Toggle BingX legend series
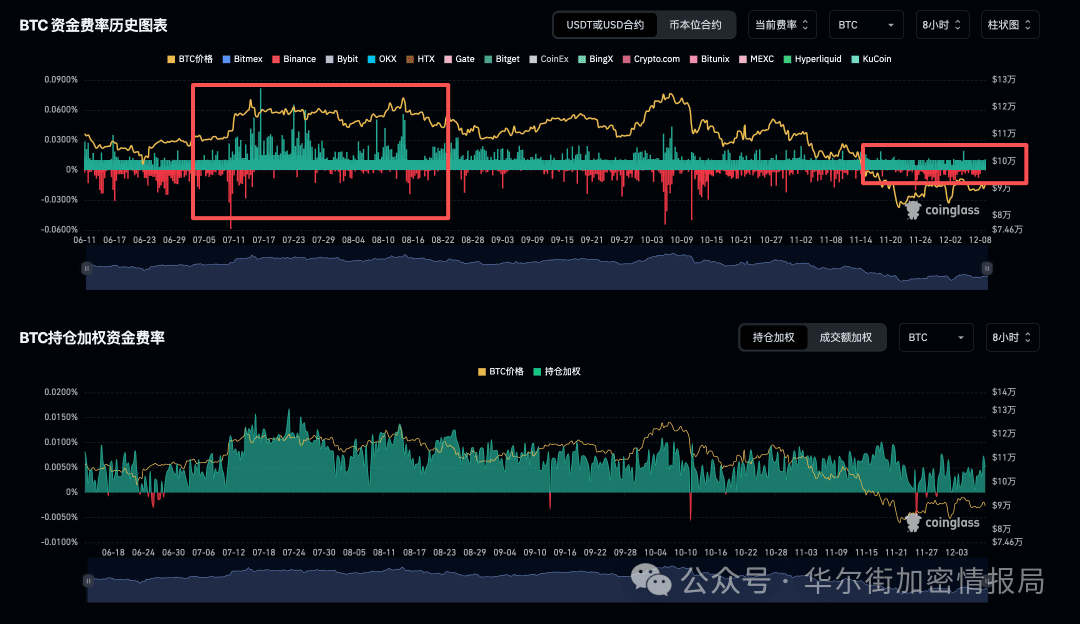1080x624 pixels. [x=596, y=59]
